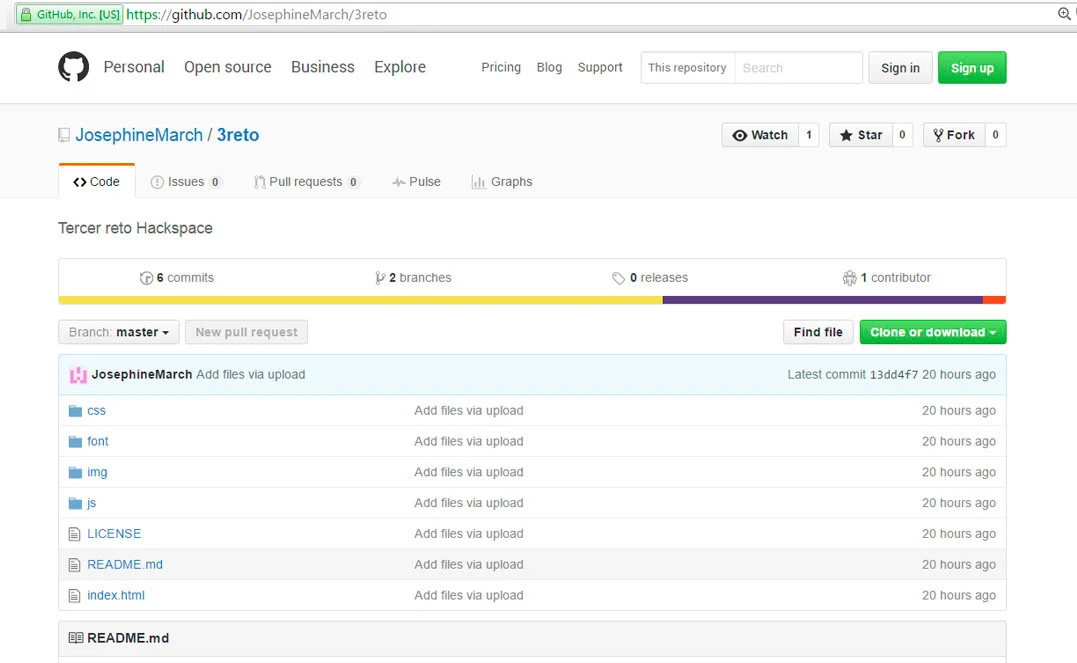Viewport: 1077px width, 663px height.
Task: Open the LICENSE file name
Action: (x=114, y=534)
